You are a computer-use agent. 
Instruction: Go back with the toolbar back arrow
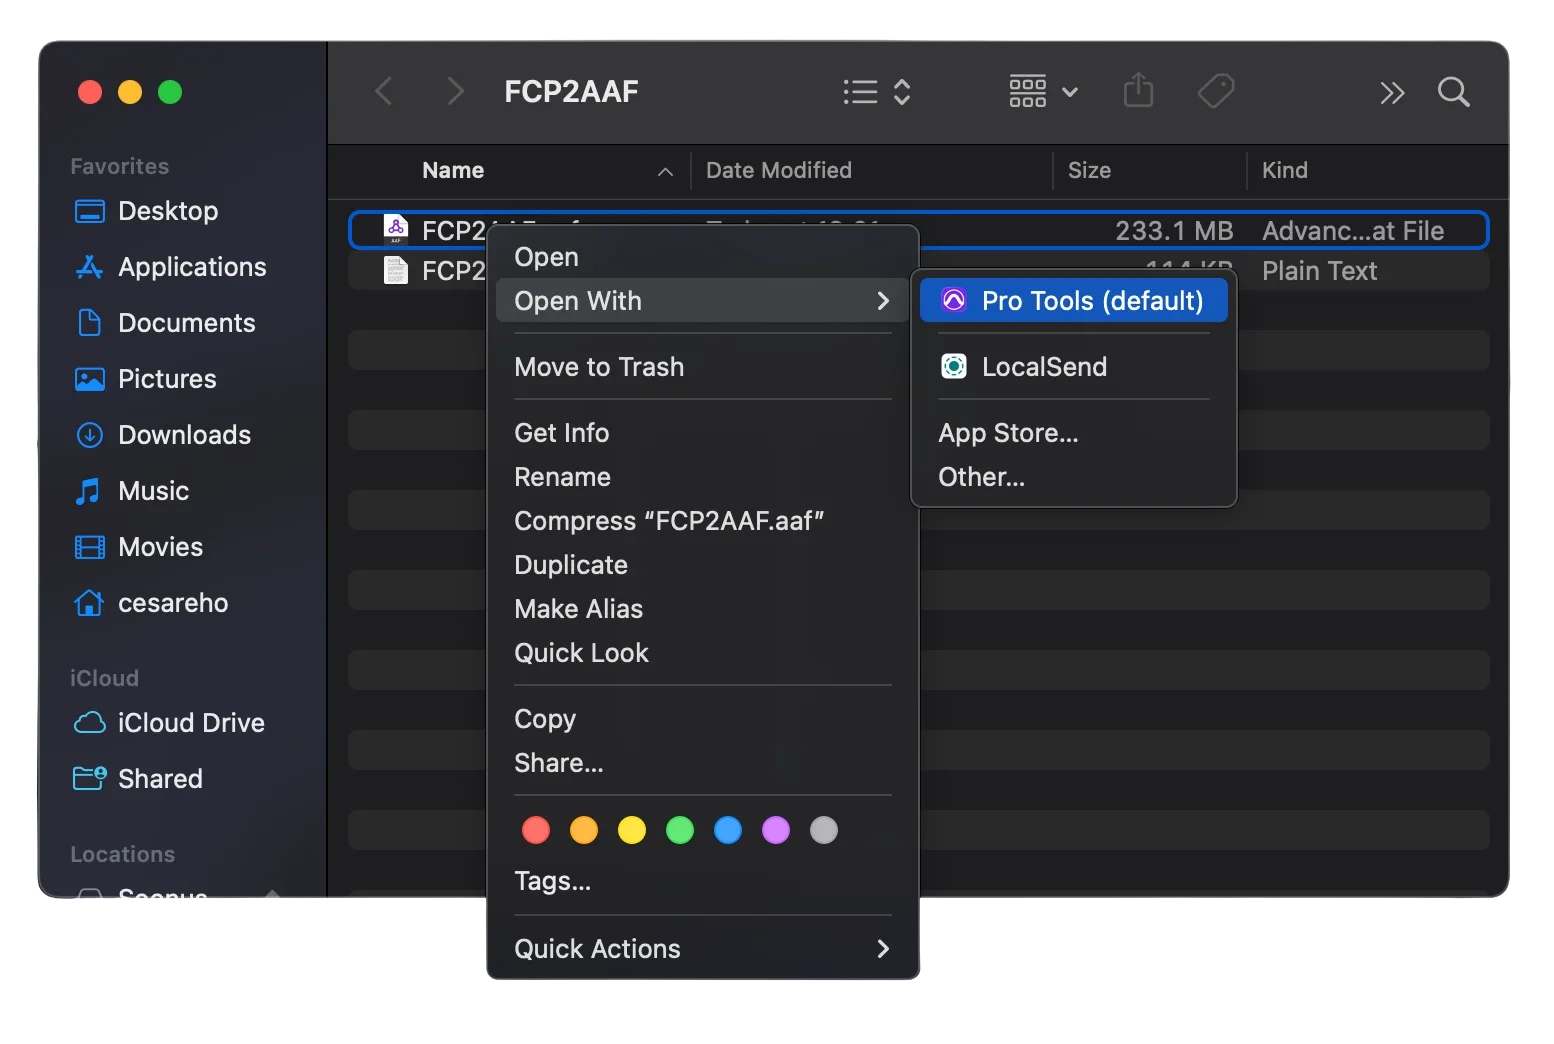pyautogui.click(x=383, y=92)
